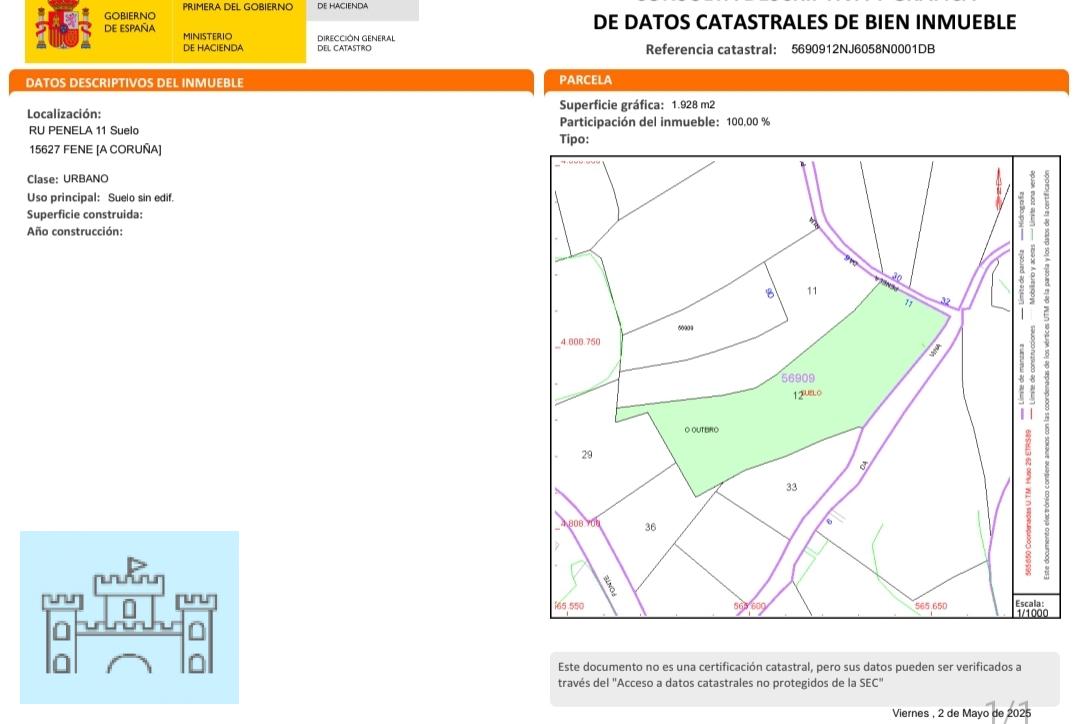The width and height of the screenshot is (1080, 724).
Task: Click the 'Uso principal:' label
Action: tap(63, 198)
